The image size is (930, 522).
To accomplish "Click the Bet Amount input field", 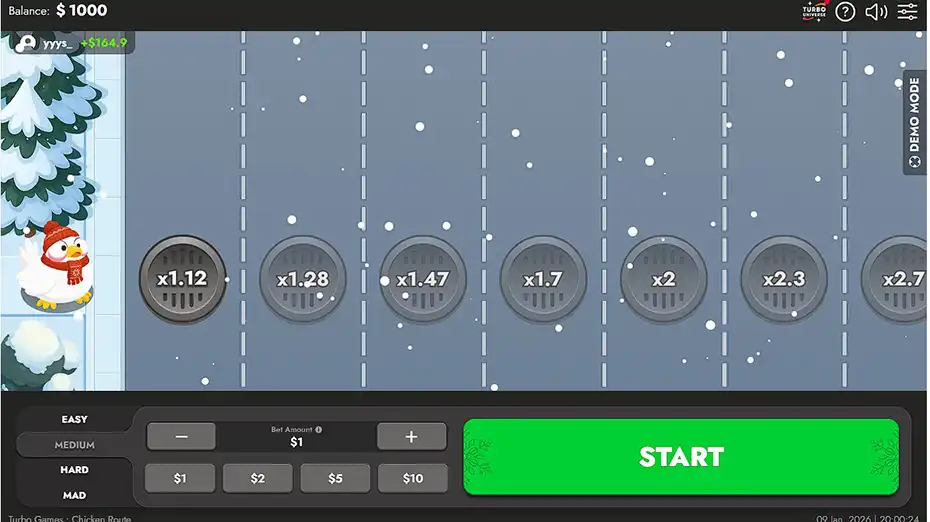I will point(296,442).
